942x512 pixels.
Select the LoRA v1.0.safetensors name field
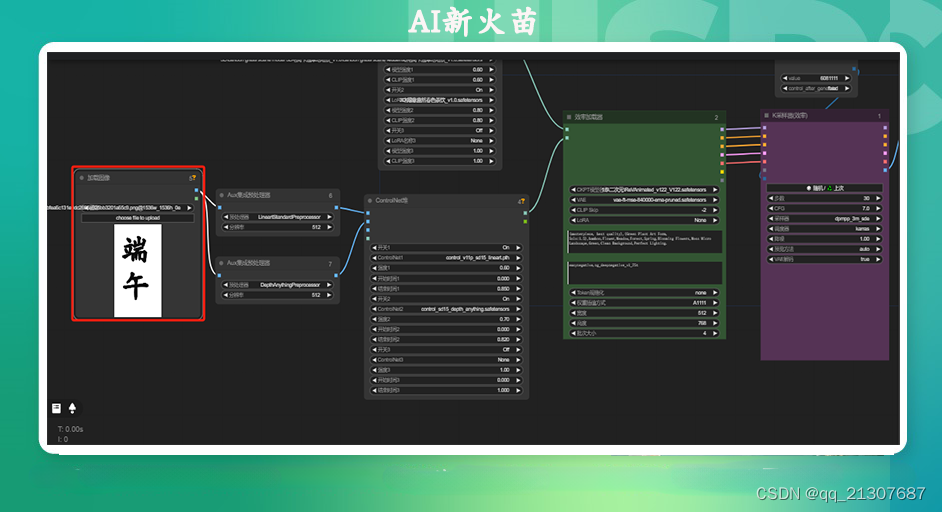440,100
